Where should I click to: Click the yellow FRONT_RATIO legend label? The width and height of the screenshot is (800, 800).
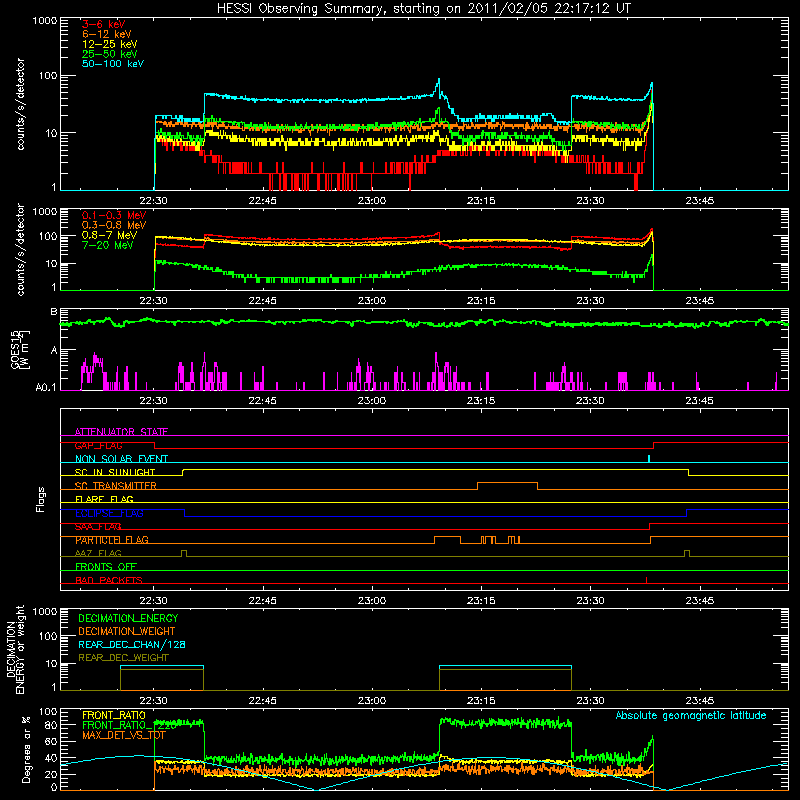114,715
